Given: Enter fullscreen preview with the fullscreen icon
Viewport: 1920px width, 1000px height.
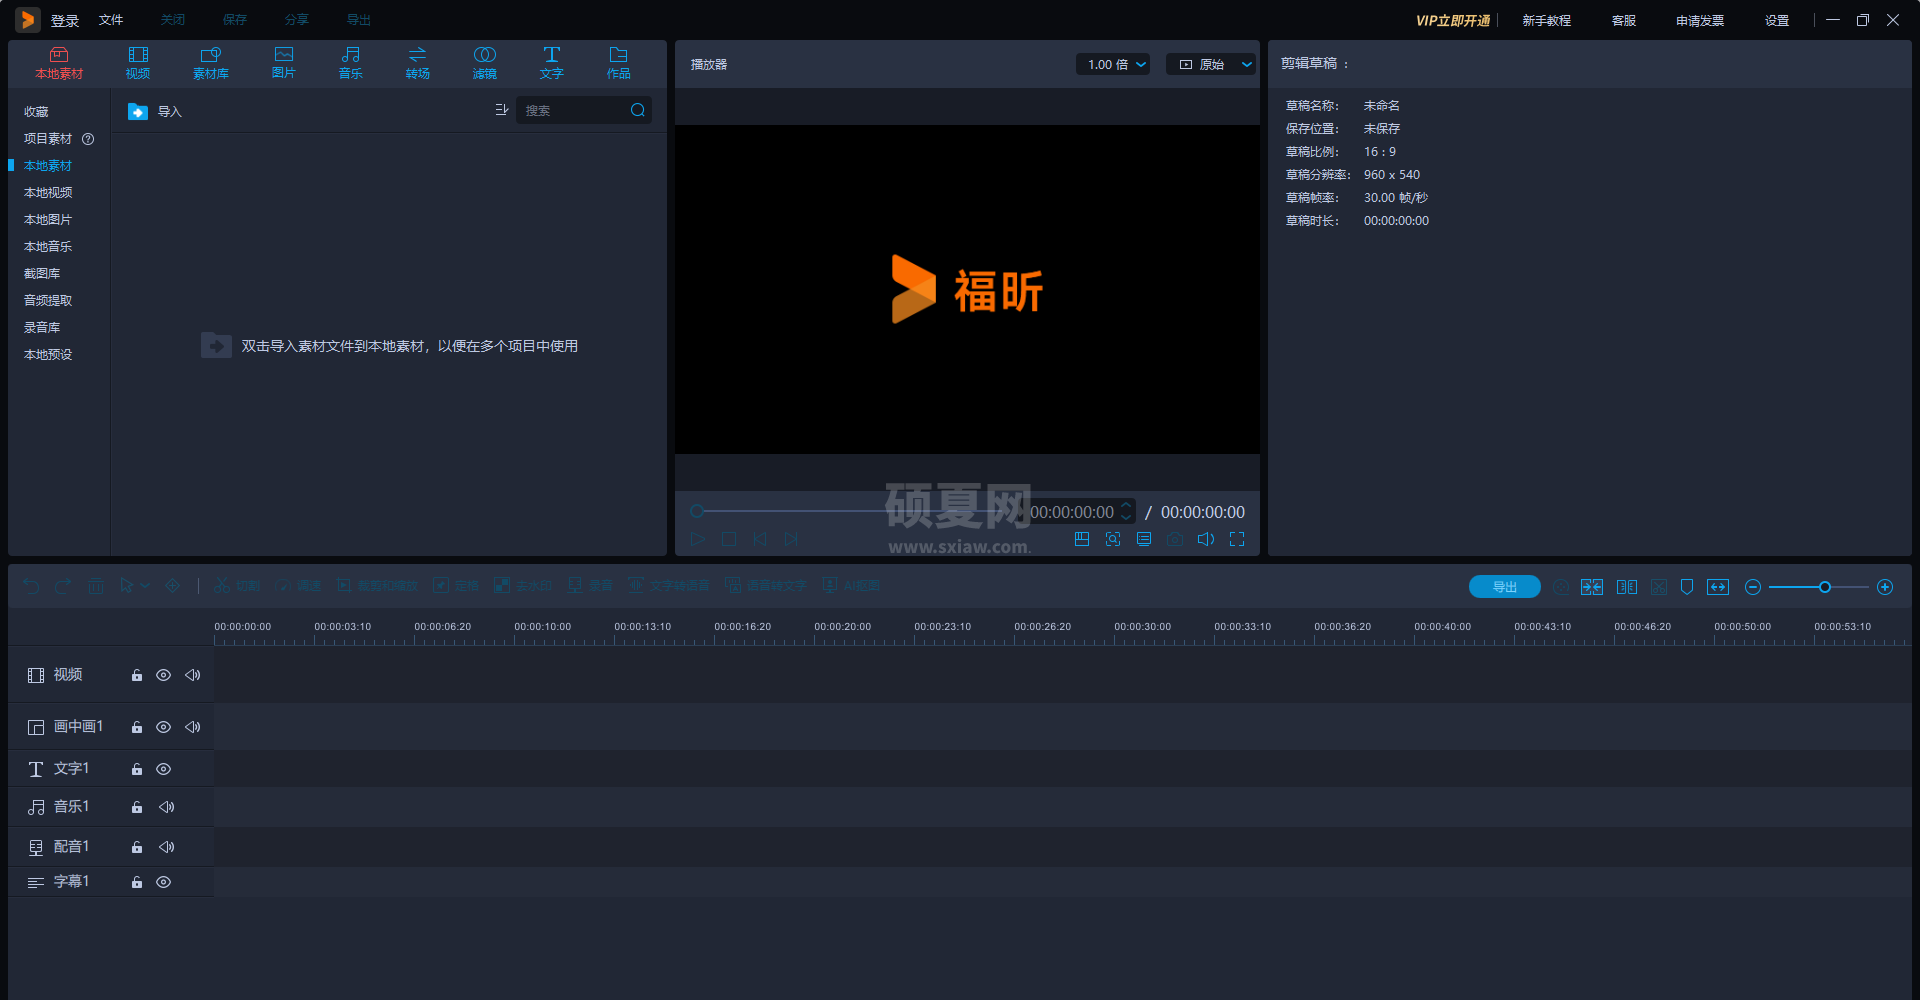Looking at the screenshot, I should click(1237, 539).
